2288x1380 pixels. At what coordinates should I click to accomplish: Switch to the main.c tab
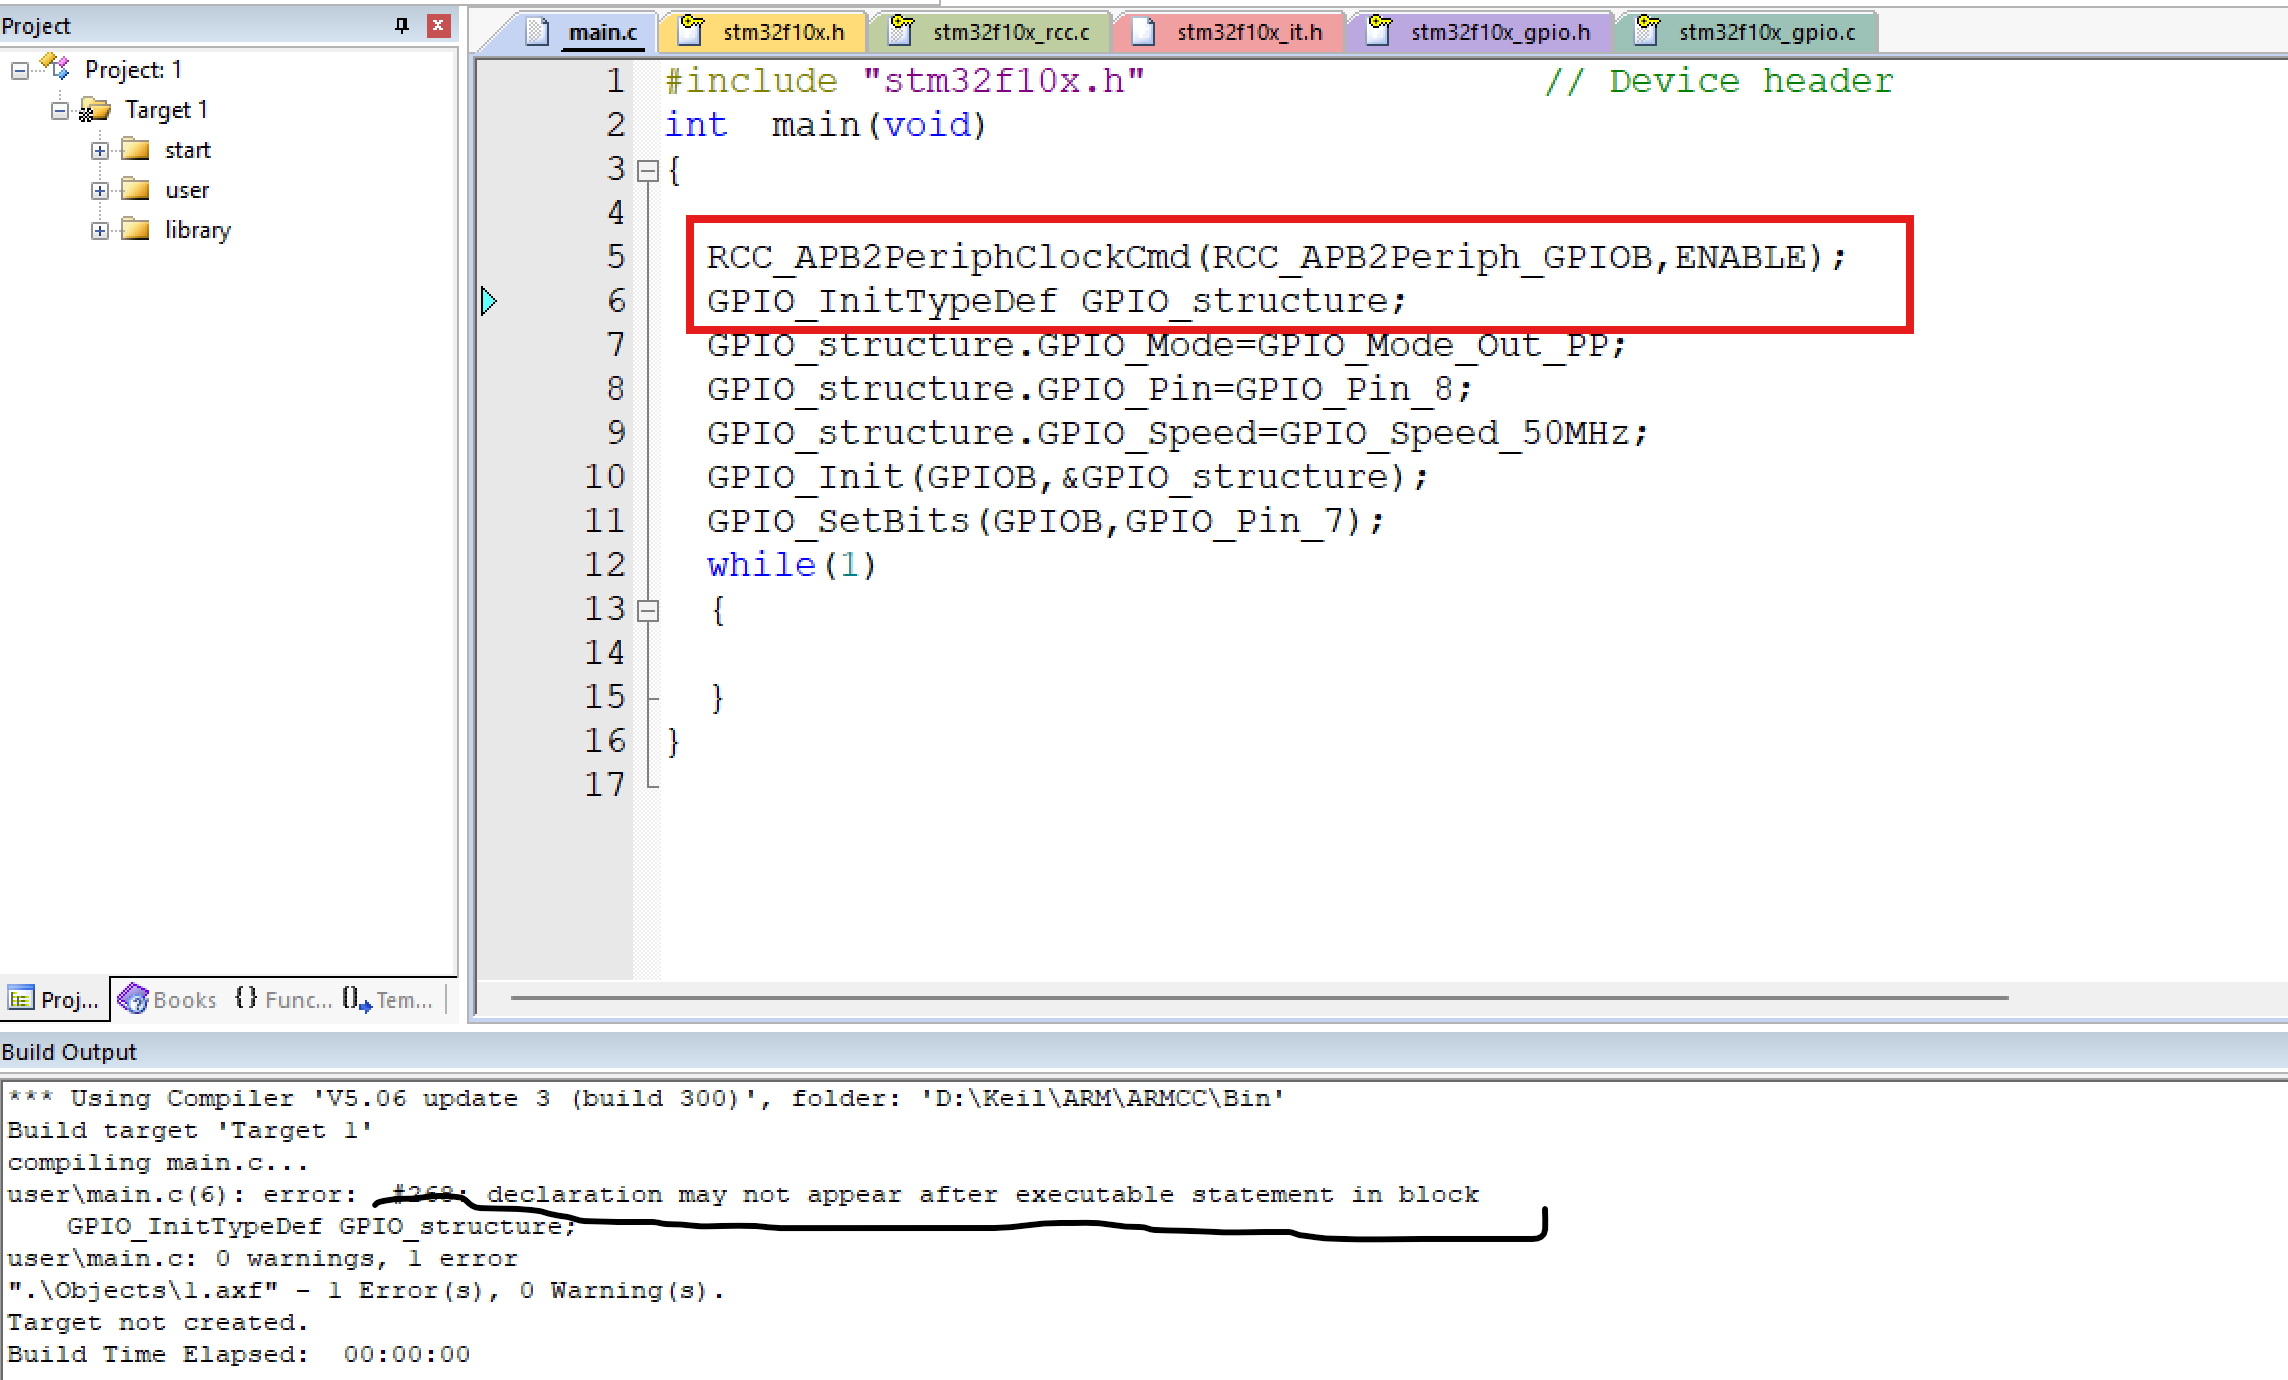pos(603,32)
